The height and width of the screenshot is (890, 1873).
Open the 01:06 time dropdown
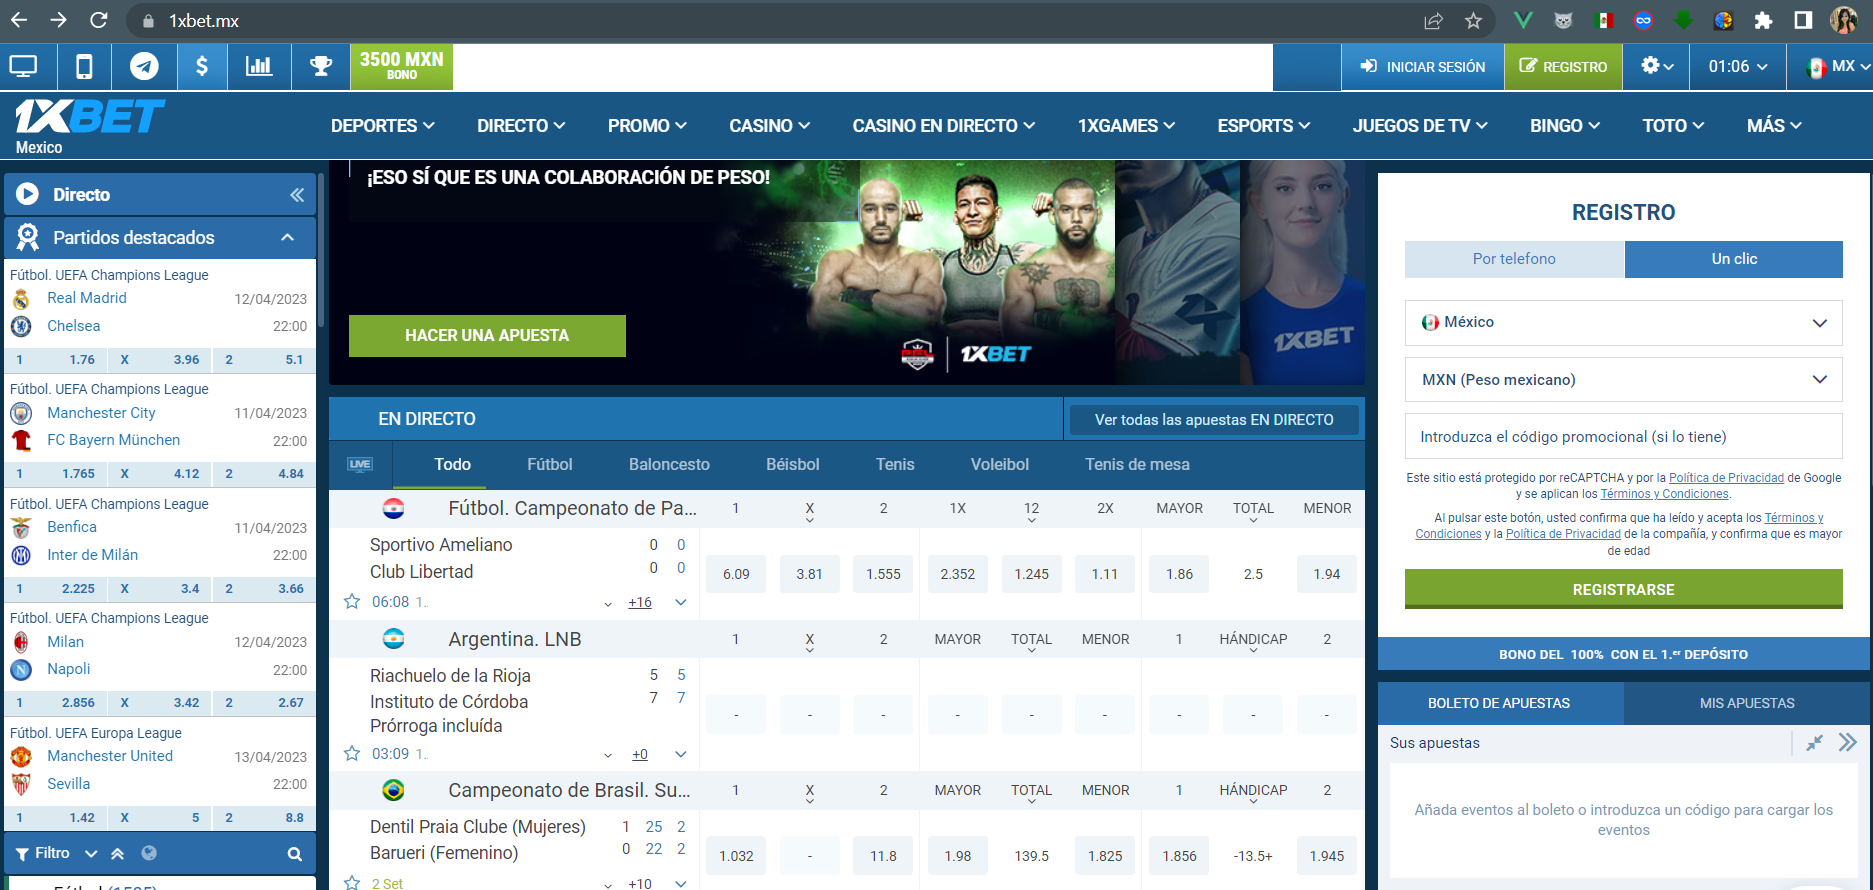1737,66
